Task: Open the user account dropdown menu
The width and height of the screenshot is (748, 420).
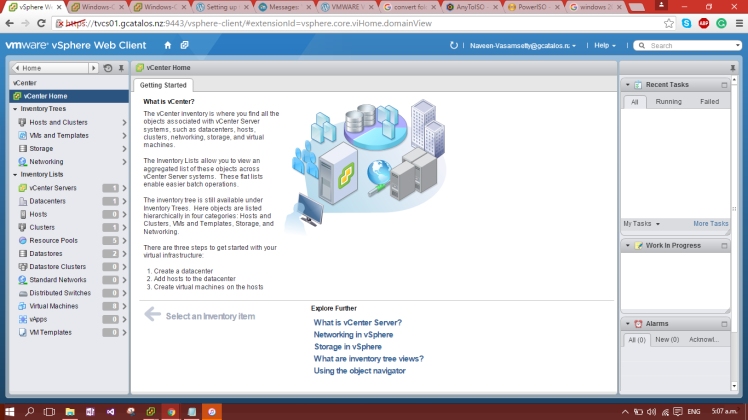Action: [x=523, y=46]
